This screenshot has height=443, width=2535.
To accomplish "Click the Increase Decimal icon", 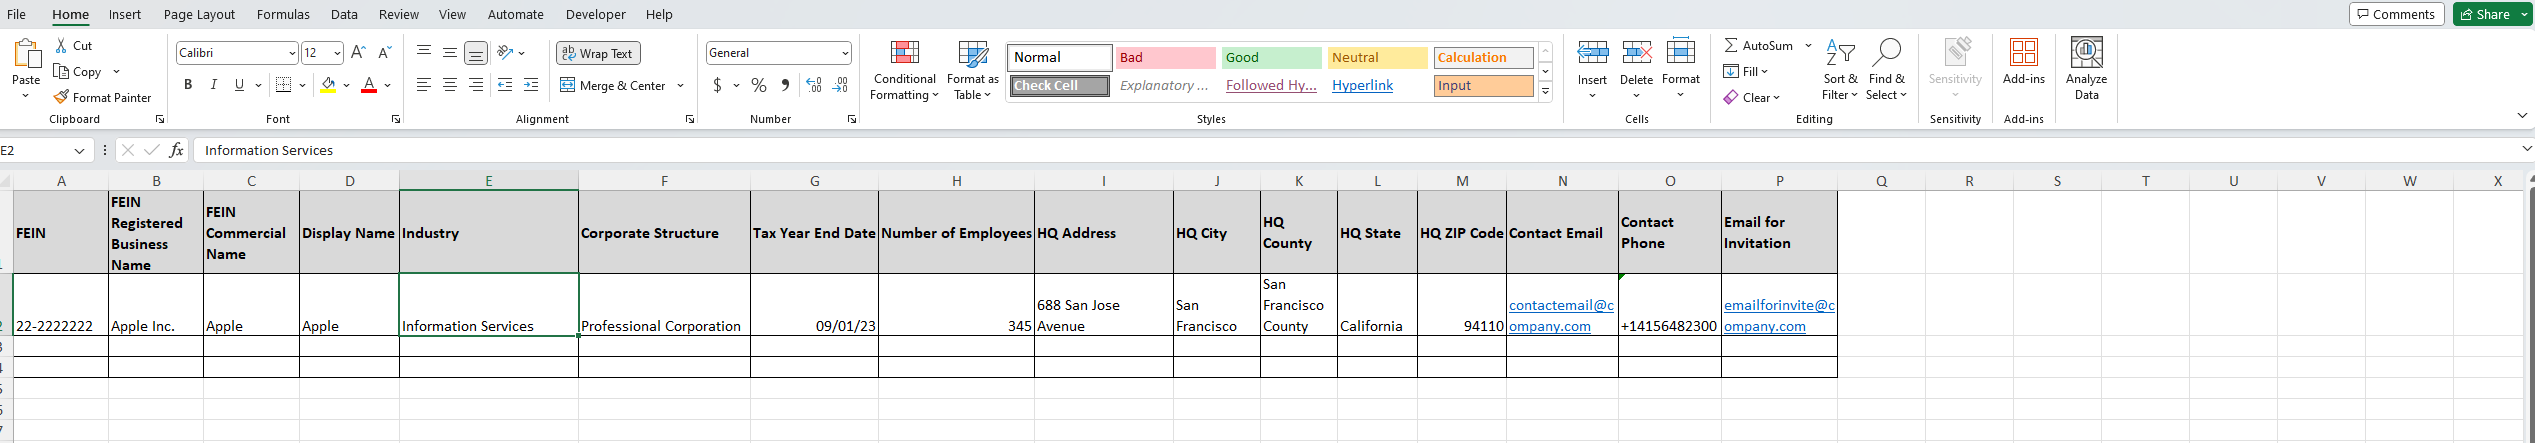I will point(814,85).
